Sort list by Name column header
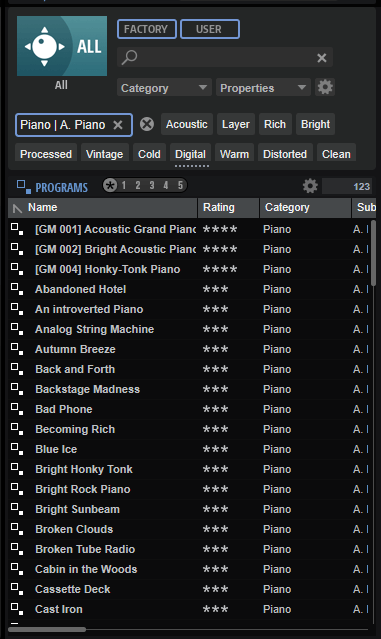The width and height of the screenshot is (381, 639). point(103,208)
